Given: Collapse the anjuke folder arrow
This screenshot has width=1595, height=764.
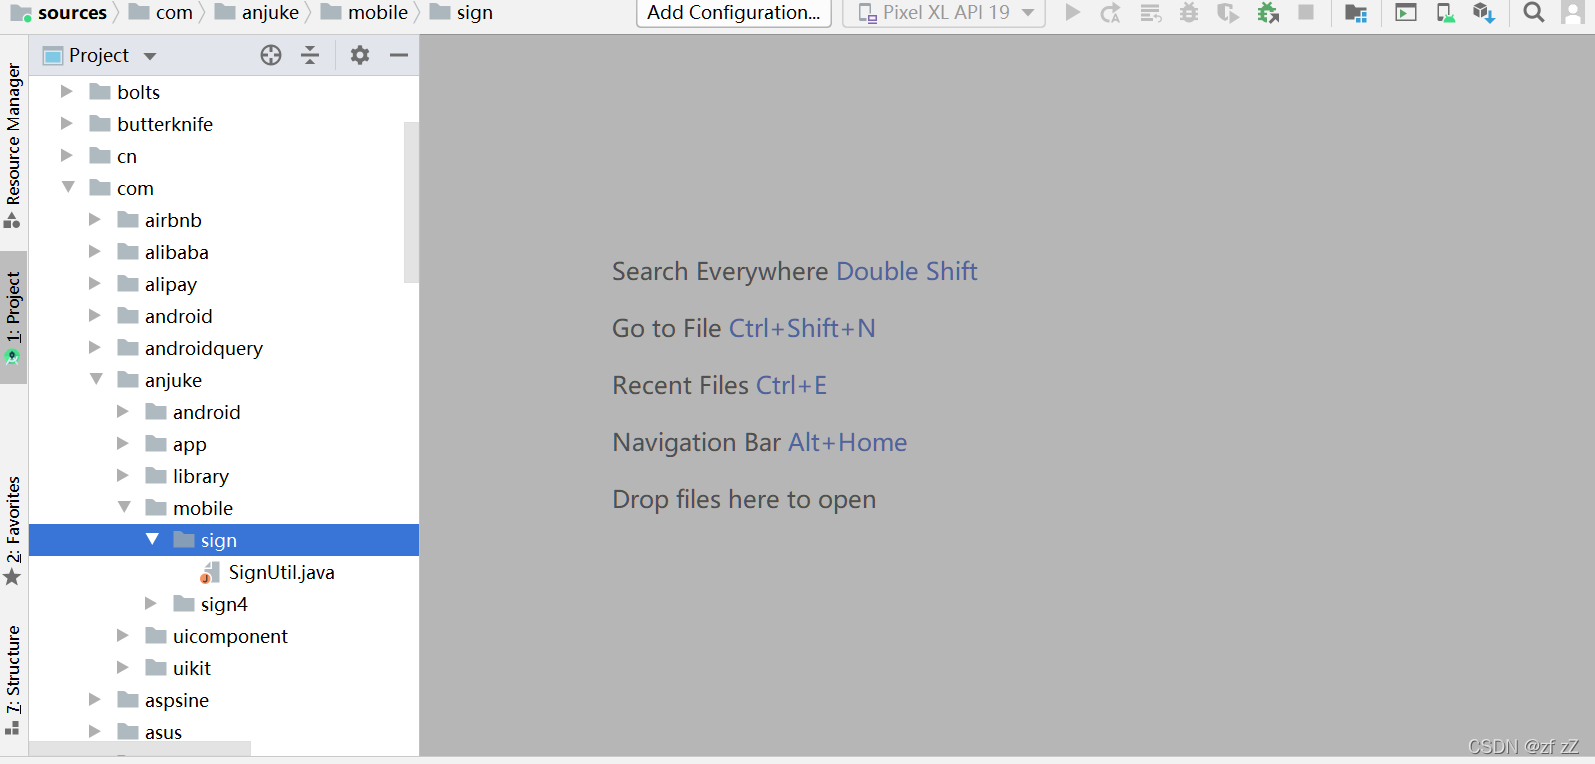Looking at the screenshot, I should [96, 380].
